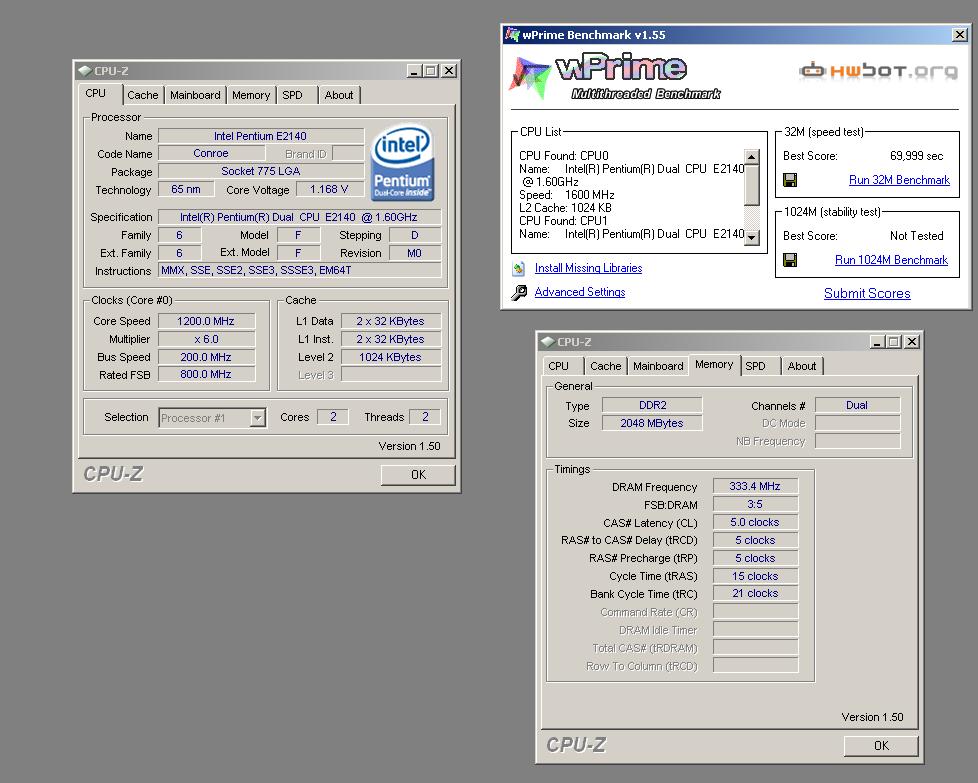Click the 1.168 V core voltage value
Image resolution: width=978 pixels, height=783 pixels.
tap(329, 189)
